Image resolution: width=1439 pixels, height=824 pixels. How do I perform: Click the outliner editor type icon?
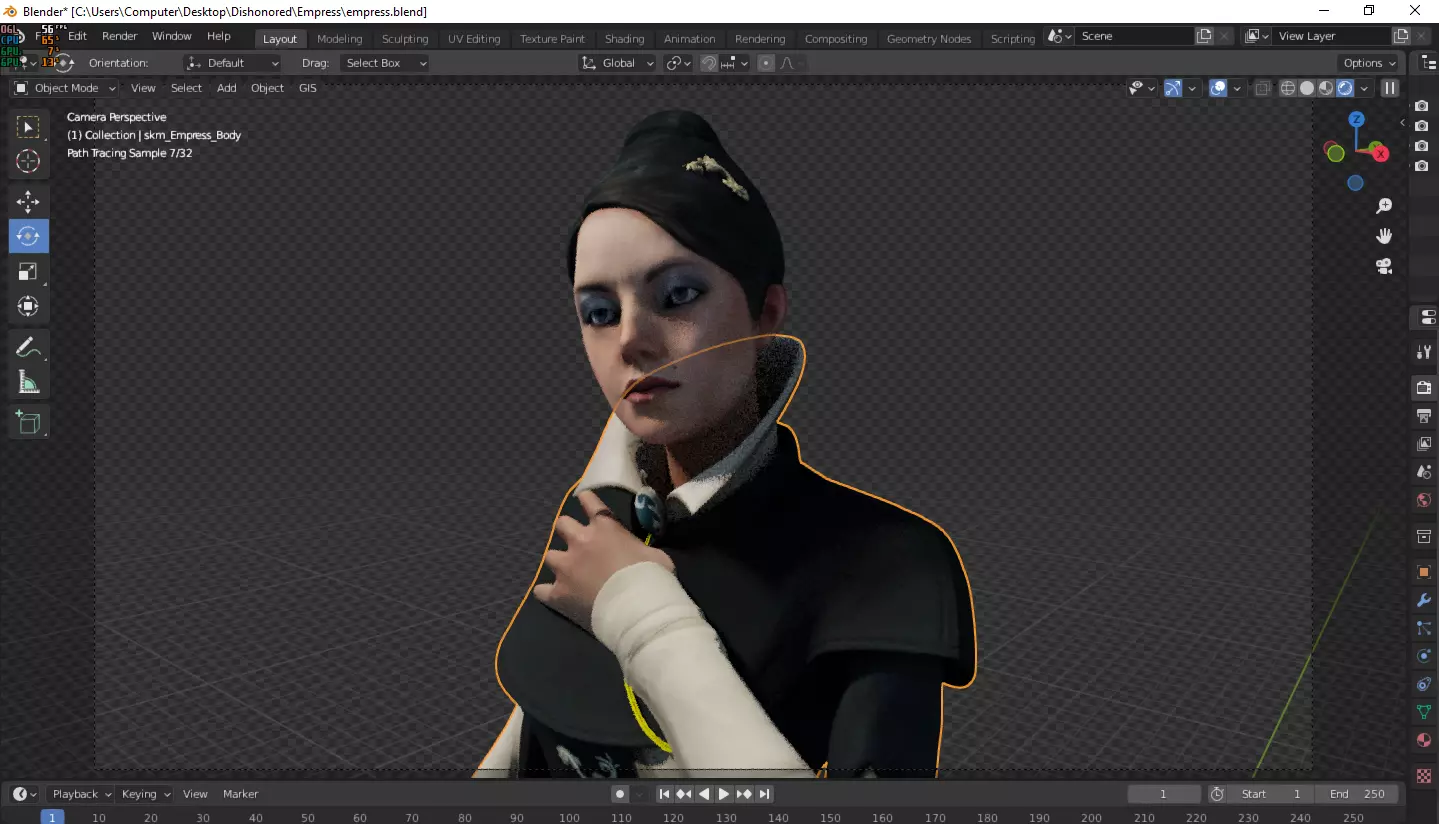tap(1427, 62)
